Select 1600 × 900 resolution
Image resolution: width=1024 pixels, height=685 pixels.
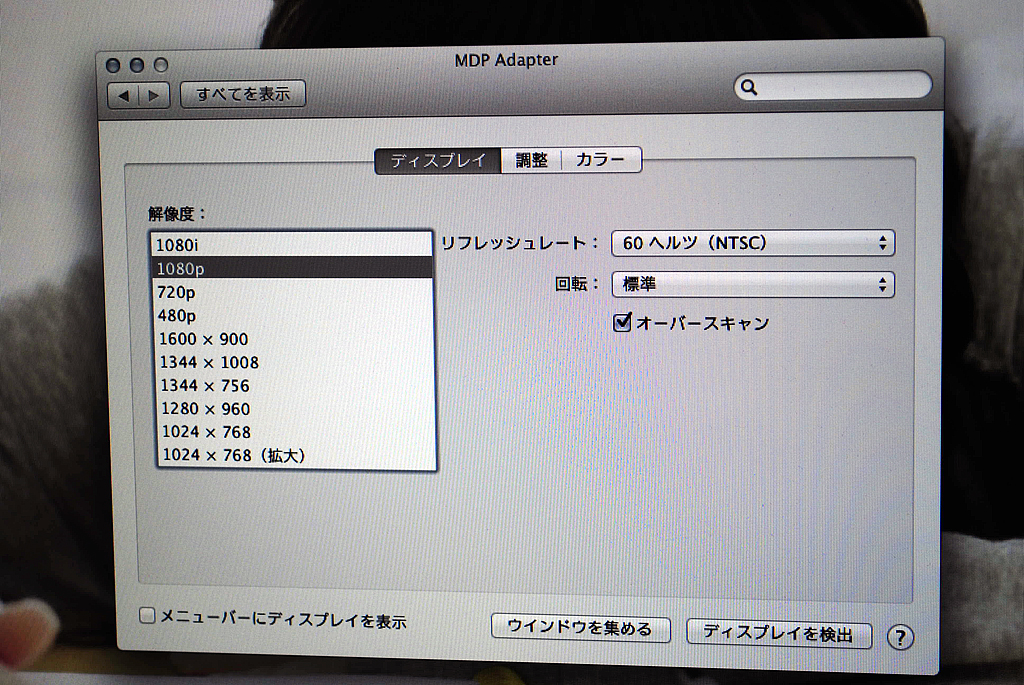point(292,339)
